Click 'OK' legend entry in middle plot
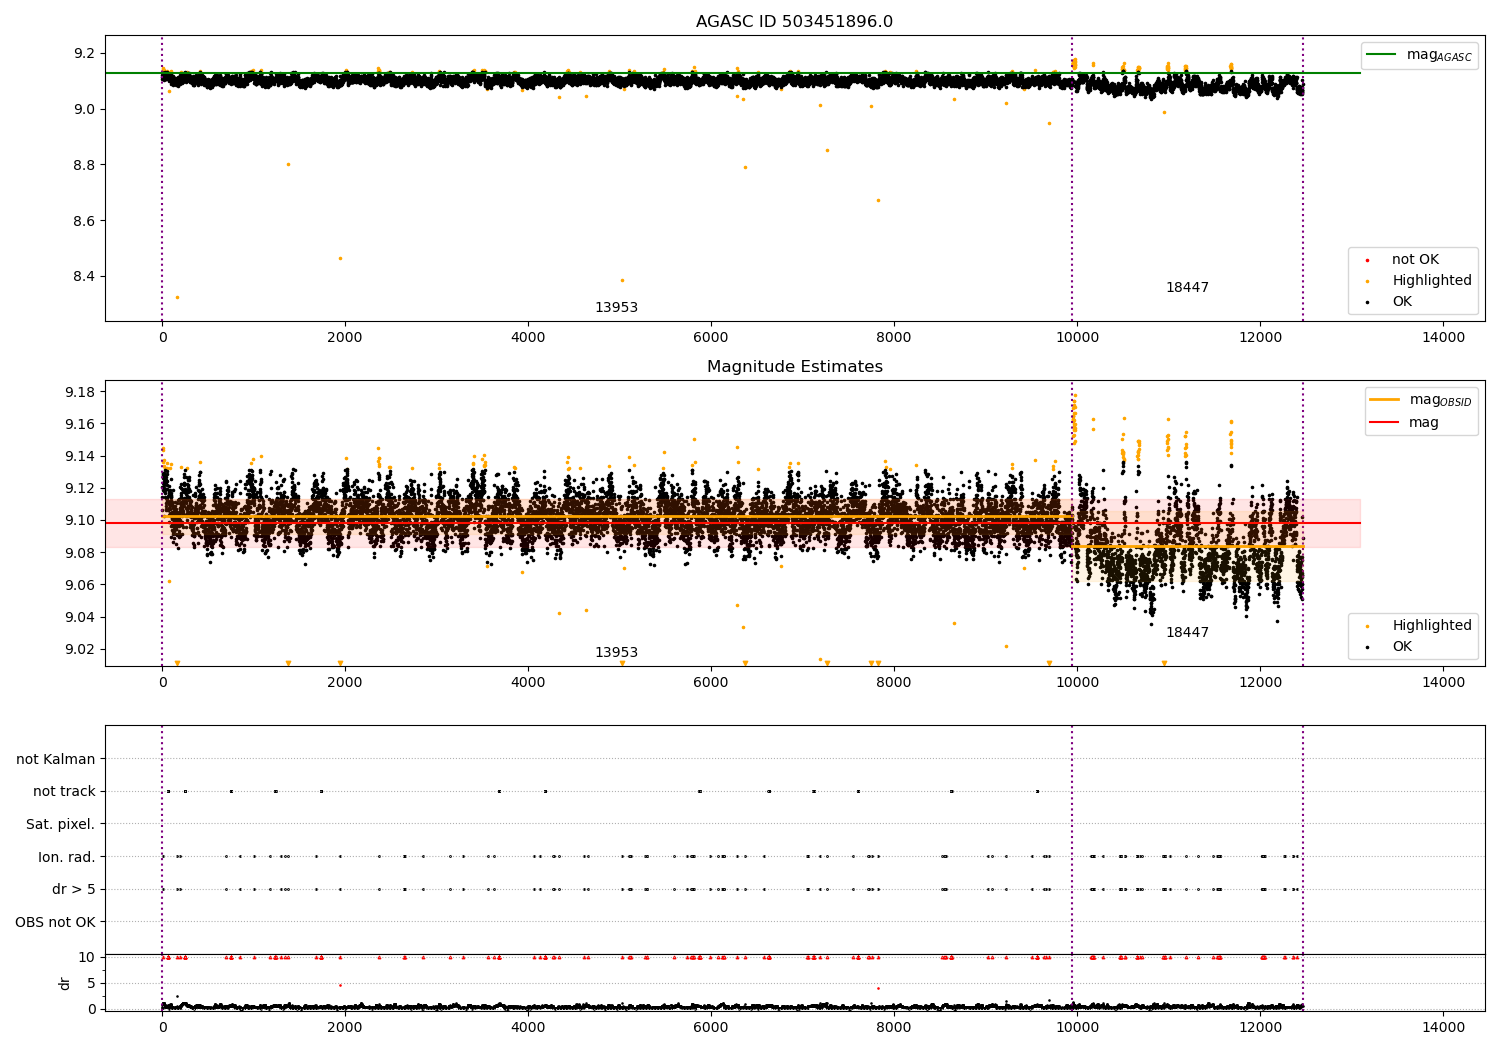The width and height of the screenshot is (1500, 1050). pos(1390,647)
